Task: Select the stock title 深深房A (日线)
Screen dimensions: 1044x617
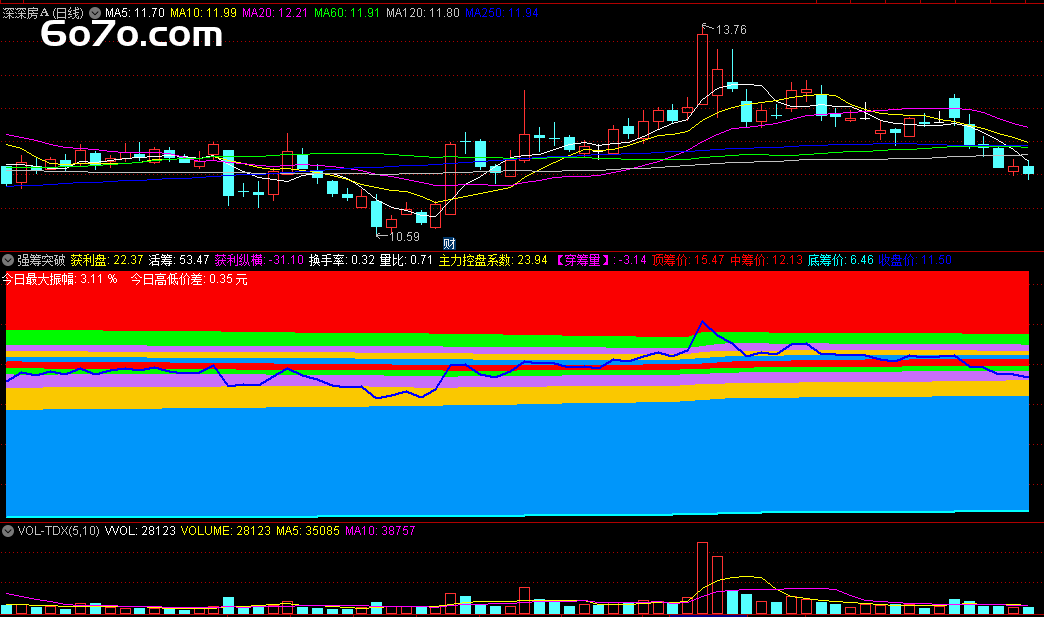Action: click(43, 13)
